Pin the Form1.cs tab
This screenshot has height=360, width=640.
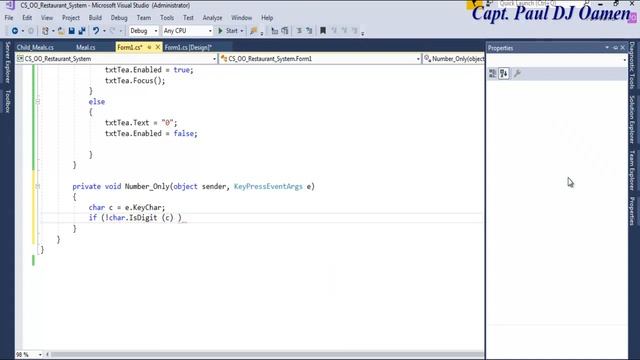[149, 47]
